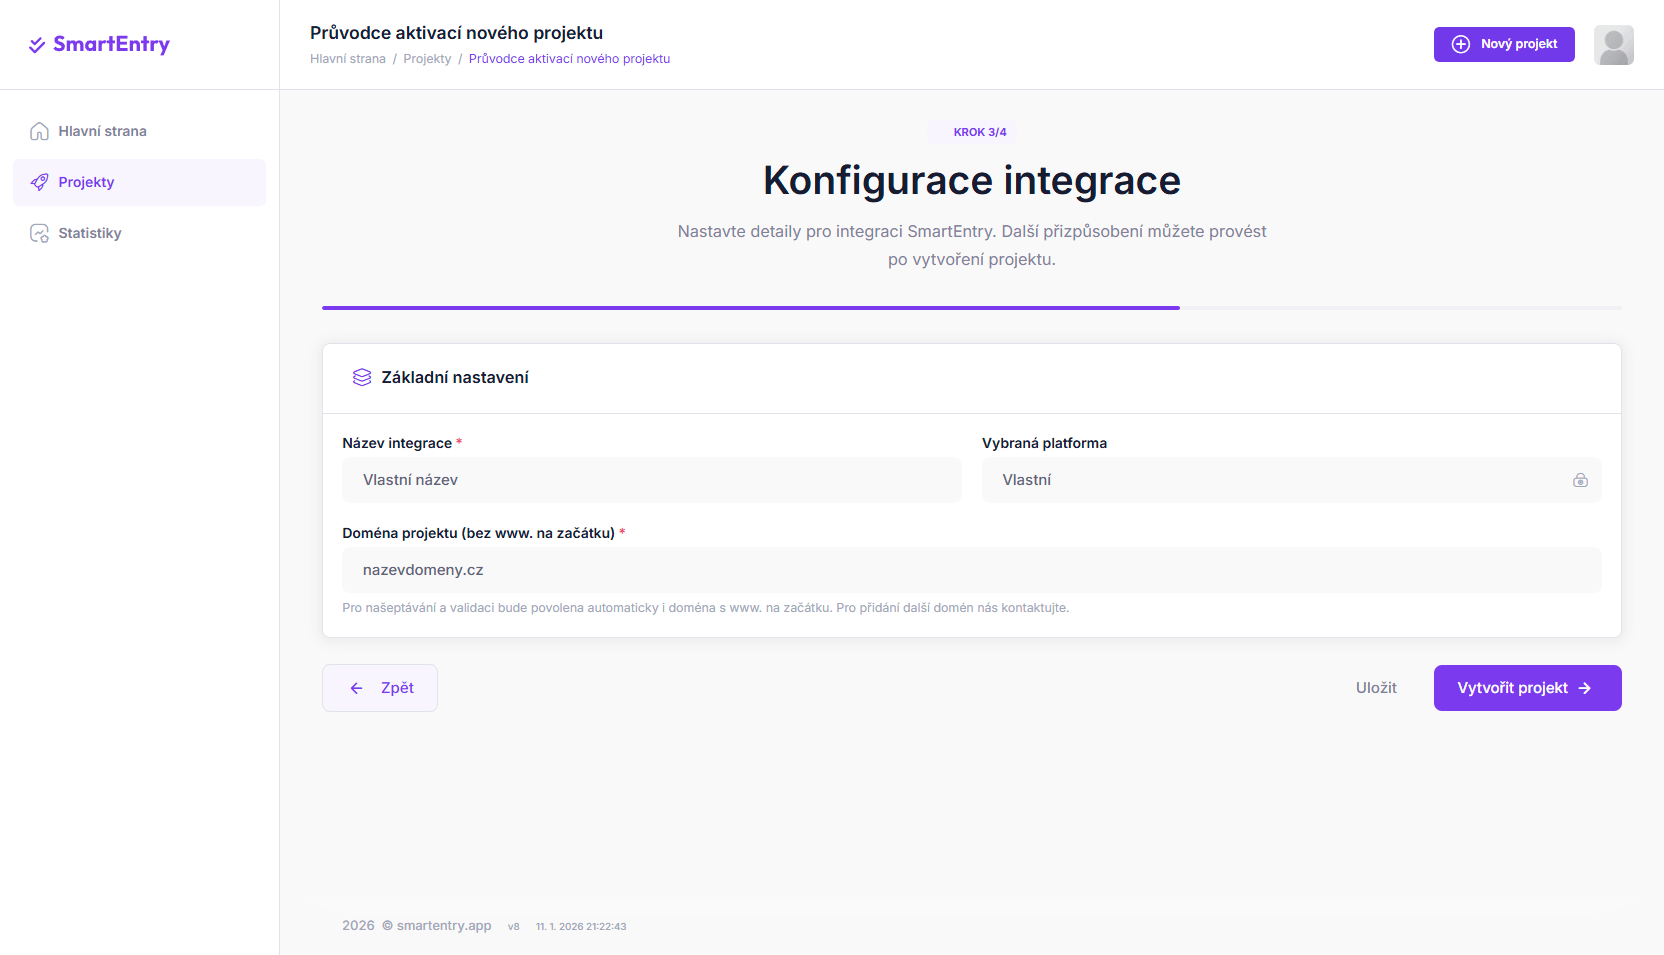The width and height of the screenshot is (1664, 955).
Task: Open Hlavní strana in the sidebar
Action: (102, 131)
